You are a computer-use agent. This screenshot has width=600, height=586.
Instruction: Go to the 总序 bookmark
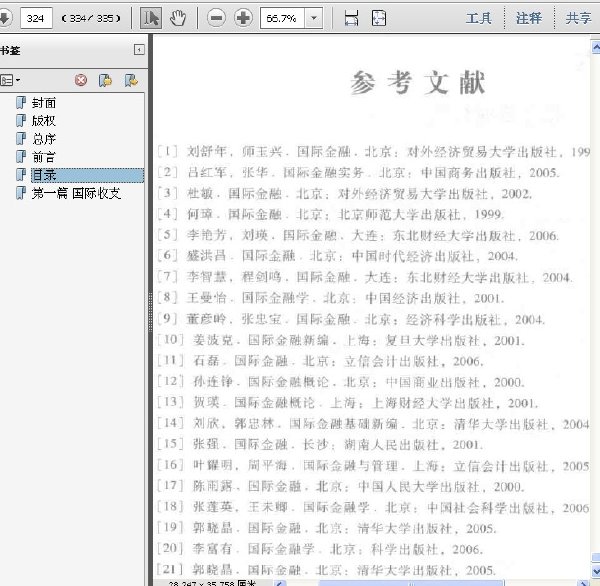(x=44, y=139)
